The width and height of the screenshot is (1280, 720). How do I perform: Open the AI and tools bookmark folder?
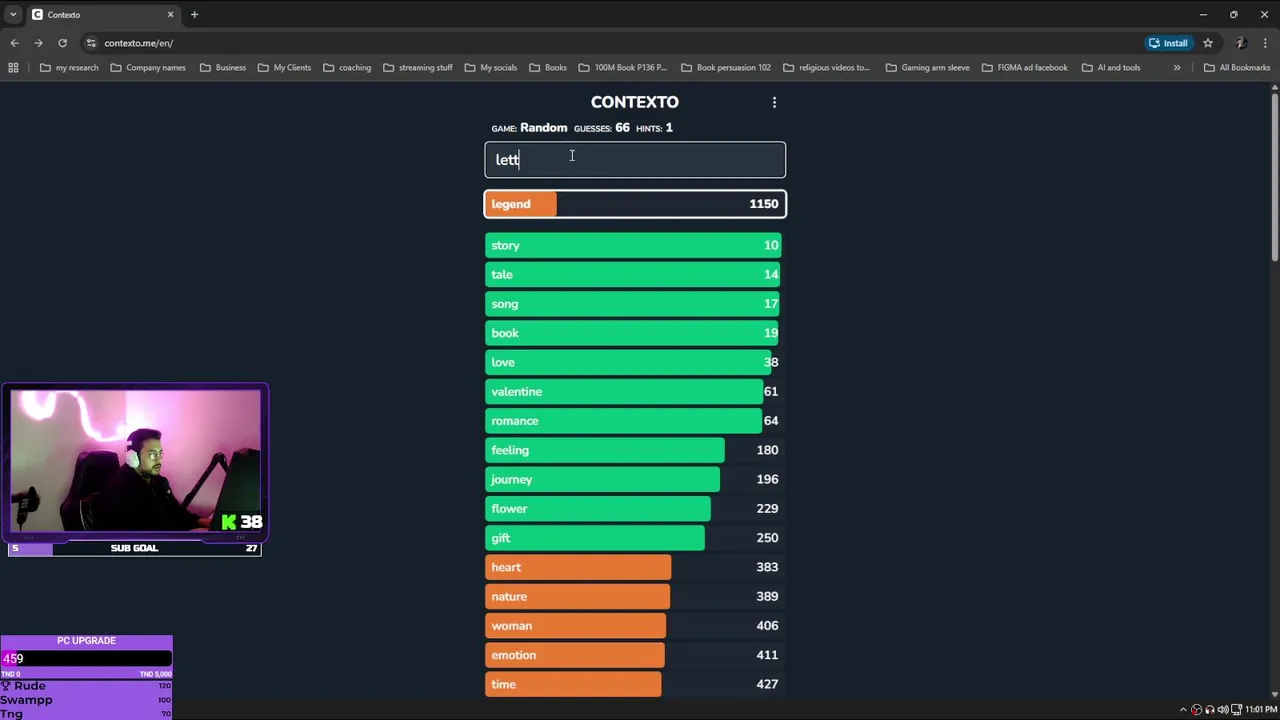click(x=1111, y=68)
